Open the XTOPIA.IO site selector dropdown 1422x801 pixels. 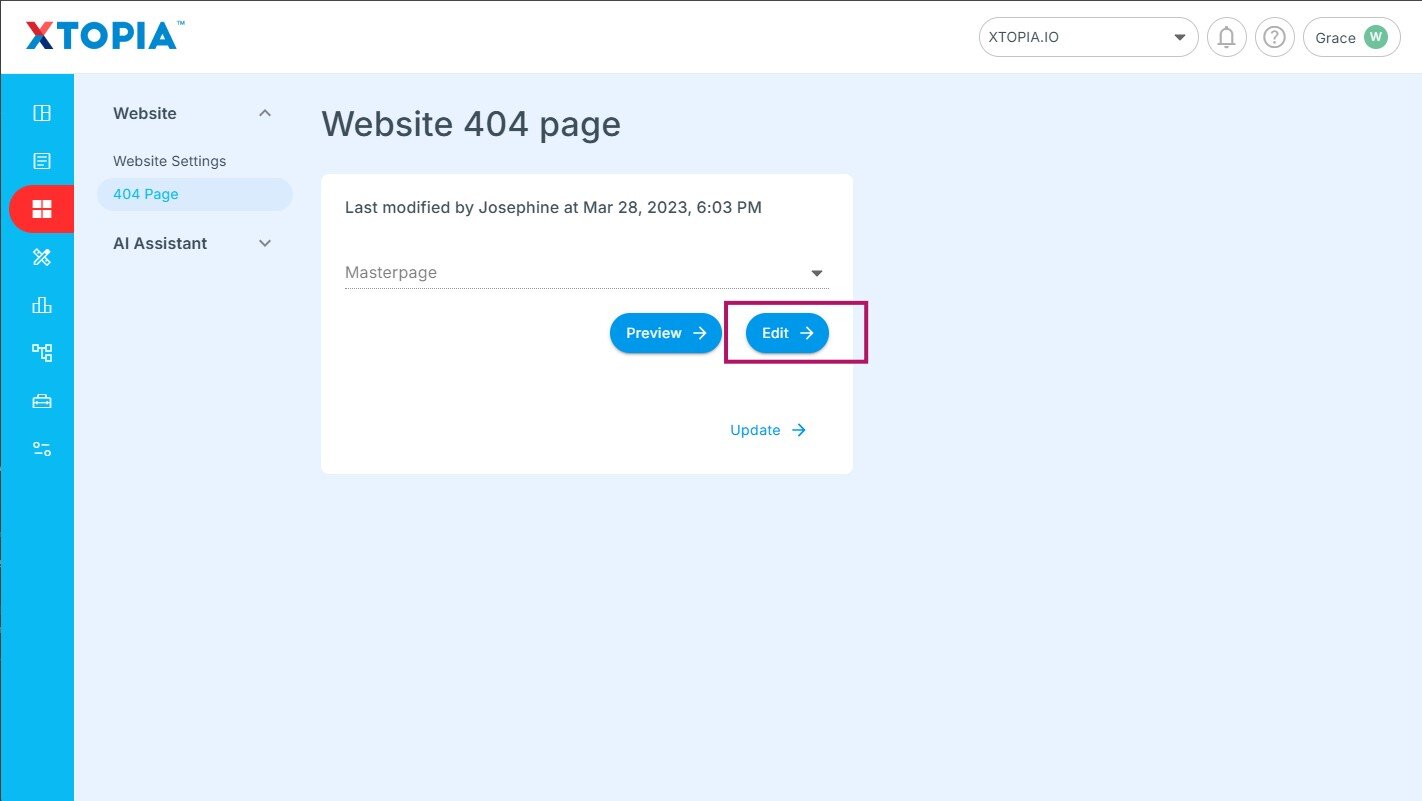coord(1088,38)
